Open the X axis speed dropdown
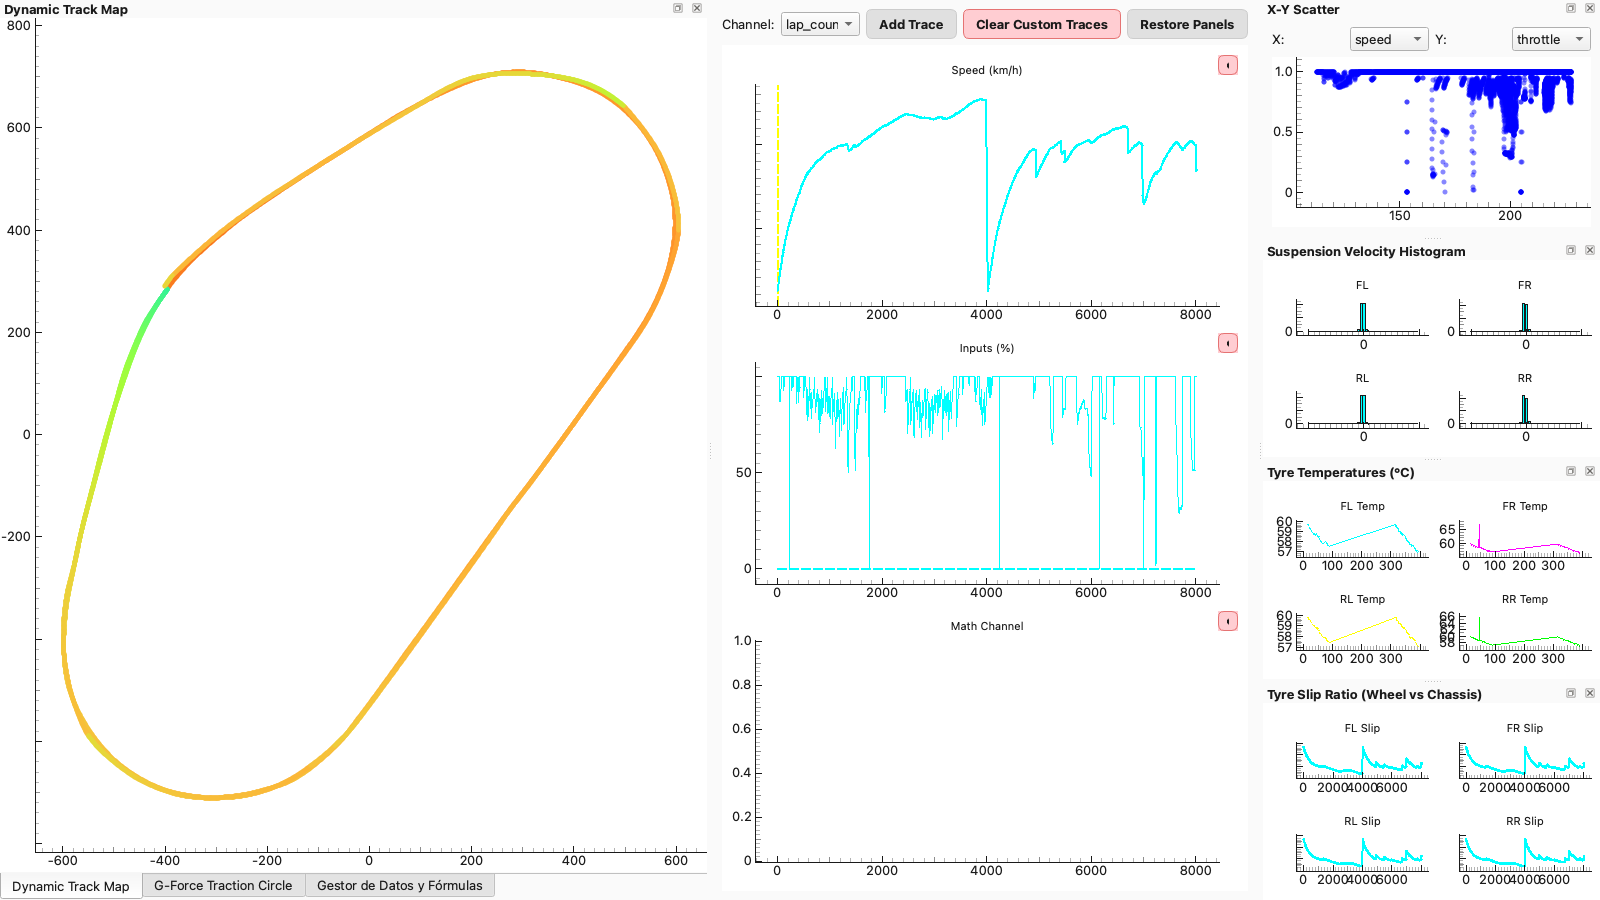The height and width of the screenshot is (900, 1600). pyautogui.click(x=1388, y=39)
